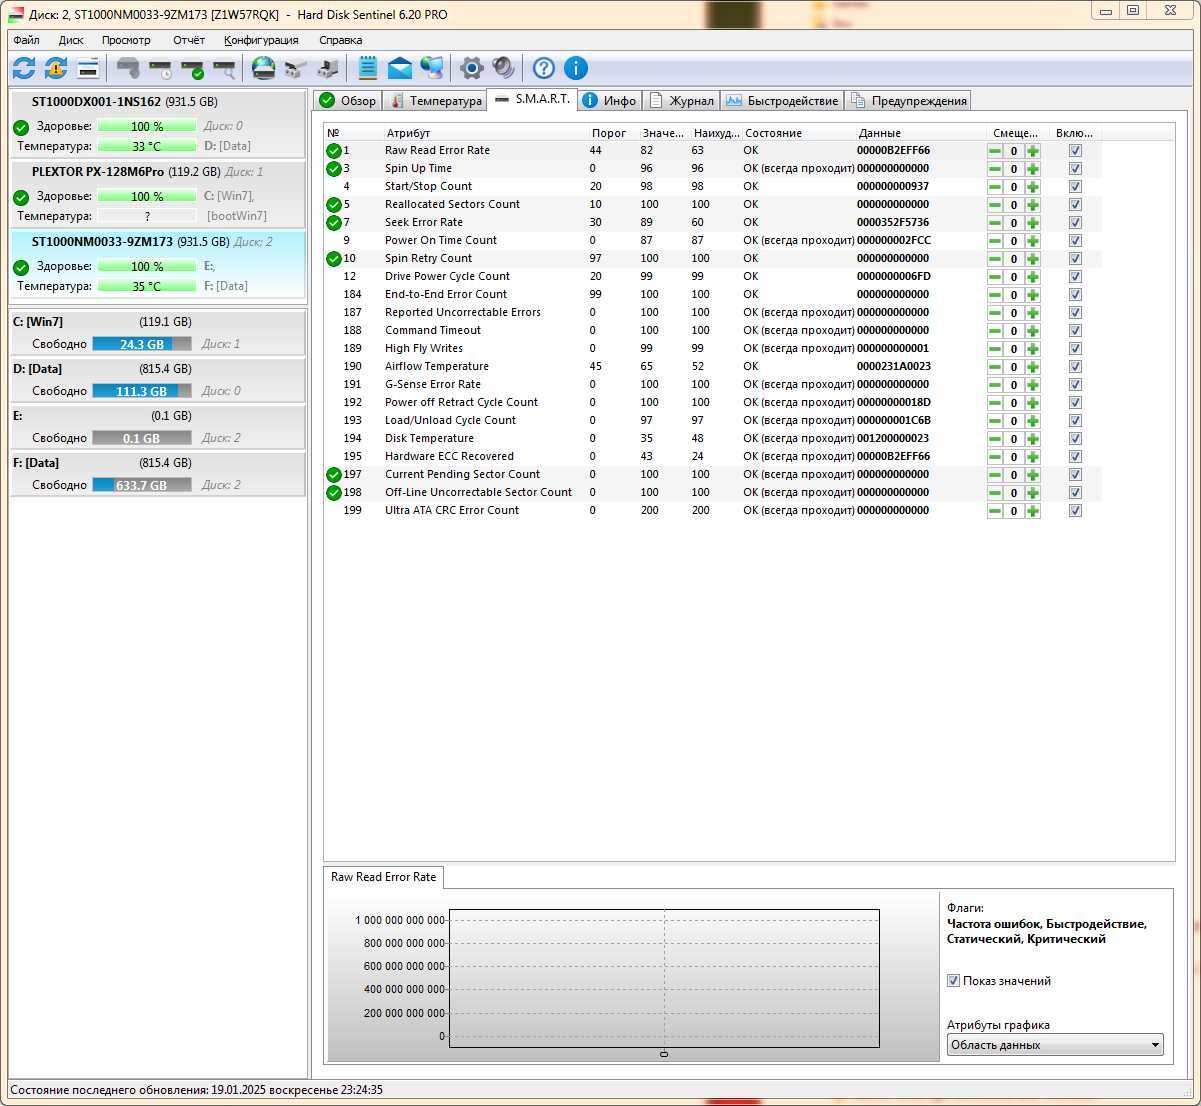The height and width of the screenshot is (1106, 1201).
Task: Click the globe with monitor toolbar icon
Action: (x=432, y=68)
